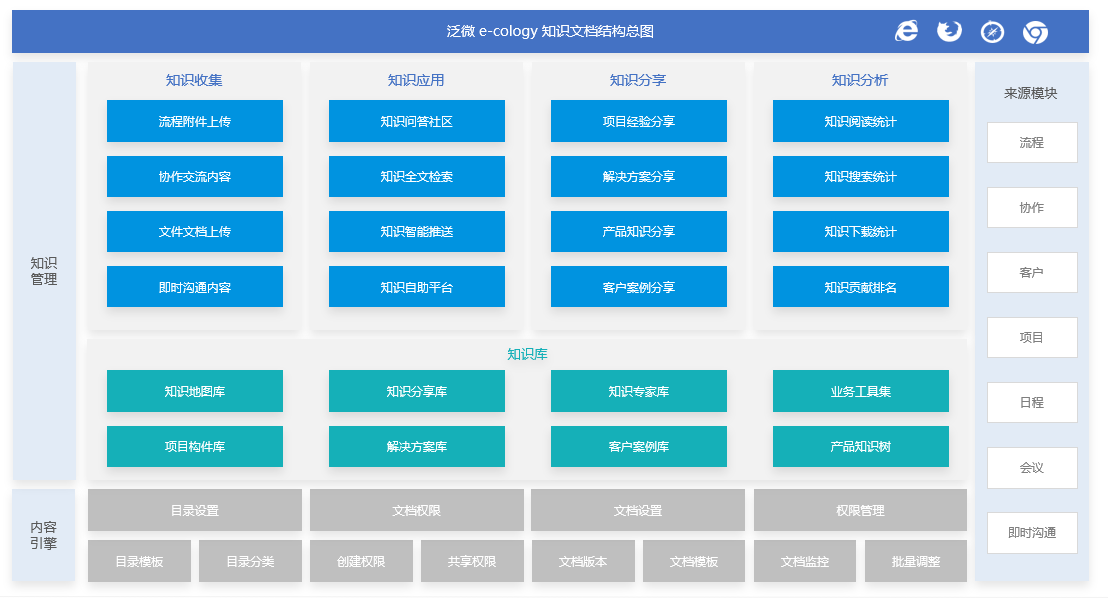Click 知识专家库 teal block
This screenshot has width=1108, height=598.
coord(639,391)
